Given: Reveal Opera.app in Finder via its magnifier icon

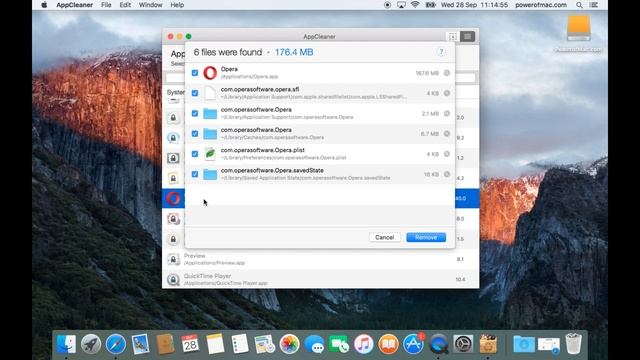Looking at the screenshot, I should point(447,73).
